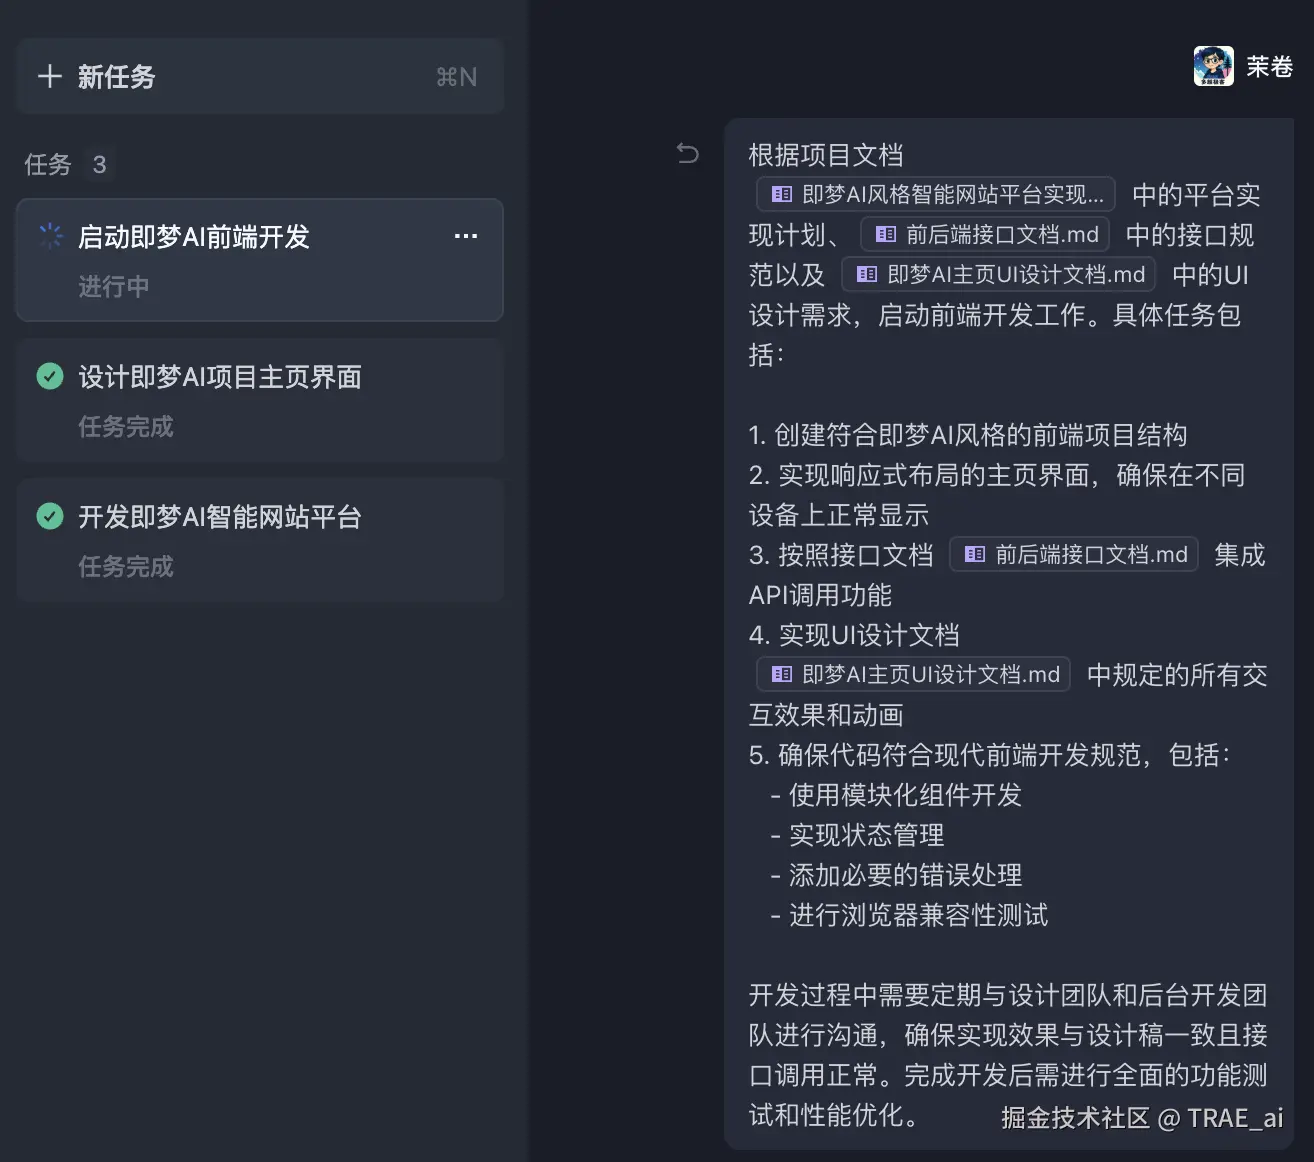The height and width of the screenshot is (1162, 1314).
Task: Click the undo arrow beside the message
Action: pyautogui.click(x=688, y=153)
